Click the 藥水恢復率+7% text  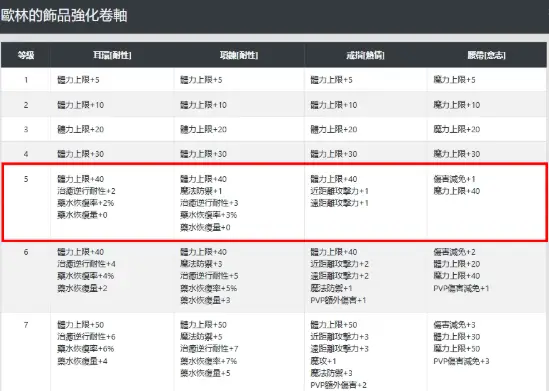pos(208,361)
